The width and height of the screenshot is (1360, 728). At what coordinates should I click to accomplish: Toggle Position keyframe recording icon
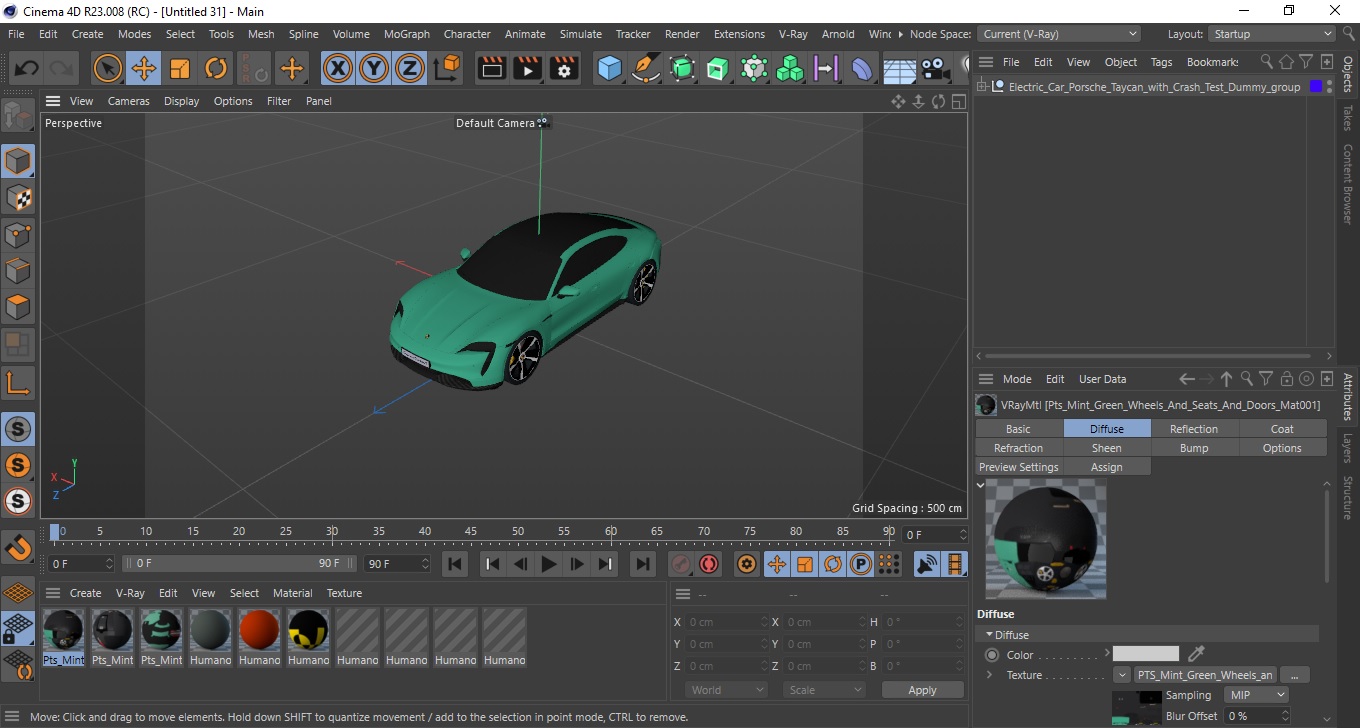tap(776, 564)
